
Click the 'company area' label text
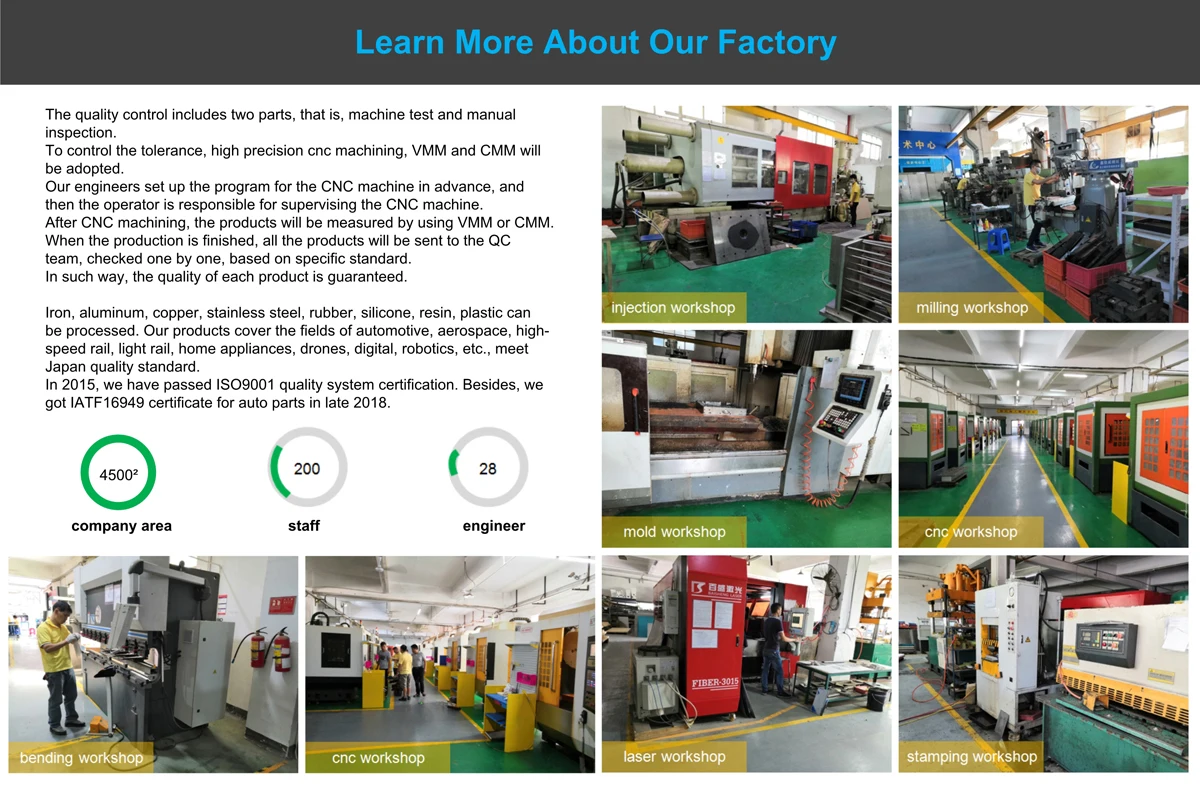pyautogui.click(x=121, y=526)
